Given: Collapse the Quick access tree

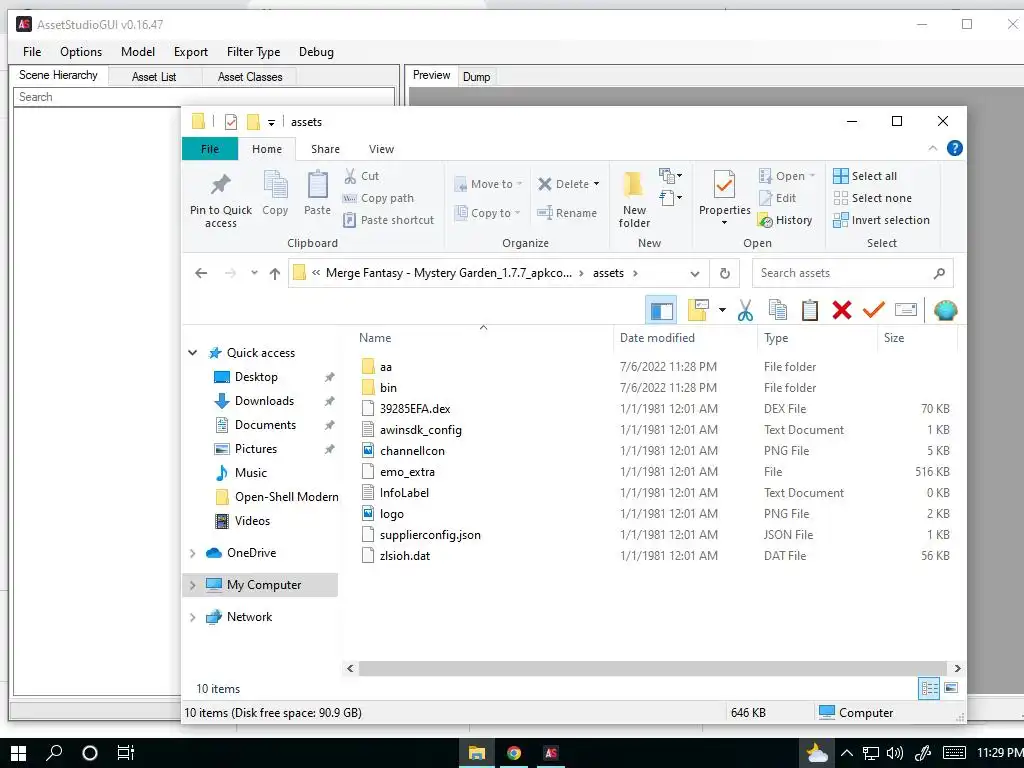Looking at the screenshot, I should pyautogui.click(x=193, y=353).
